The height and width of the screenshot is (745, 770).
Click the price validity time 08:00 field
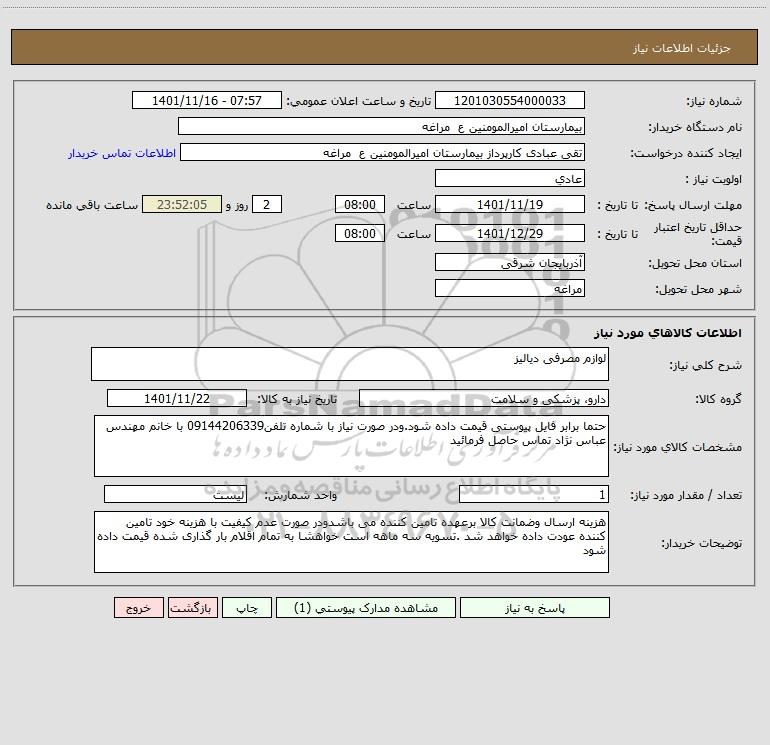(359, 233)
